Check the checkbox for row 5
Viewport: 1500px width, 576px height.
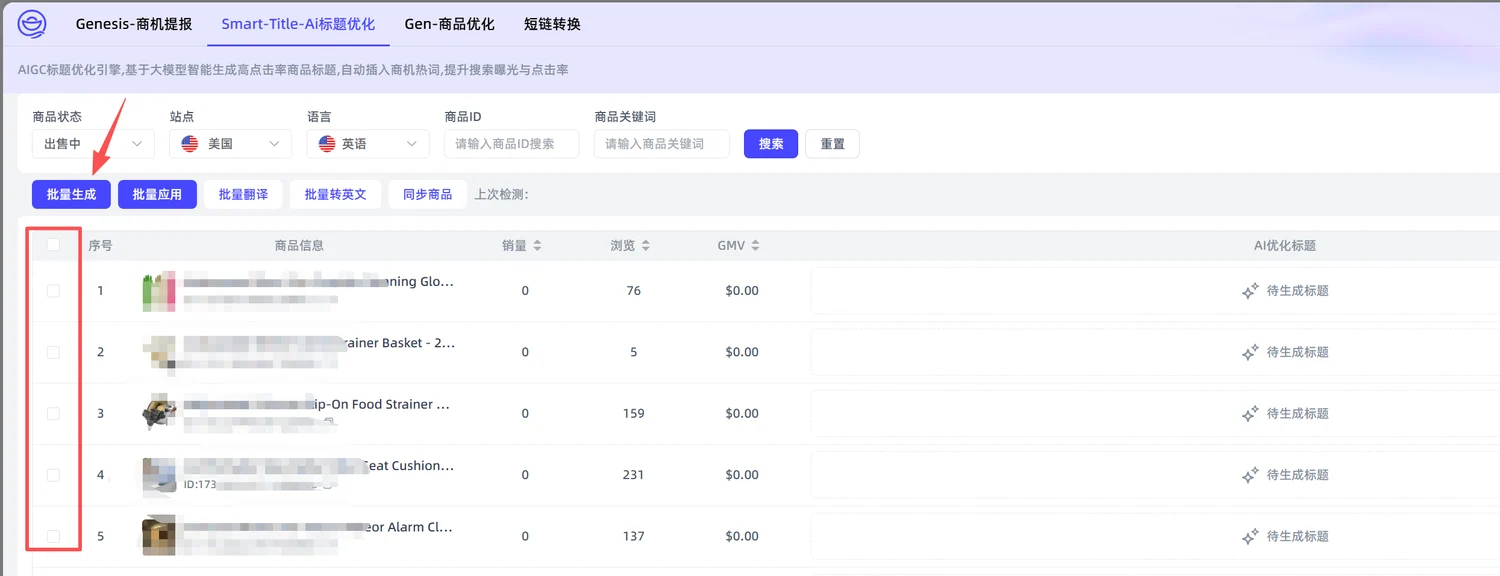pyautogui.click(x=54, y=536)
